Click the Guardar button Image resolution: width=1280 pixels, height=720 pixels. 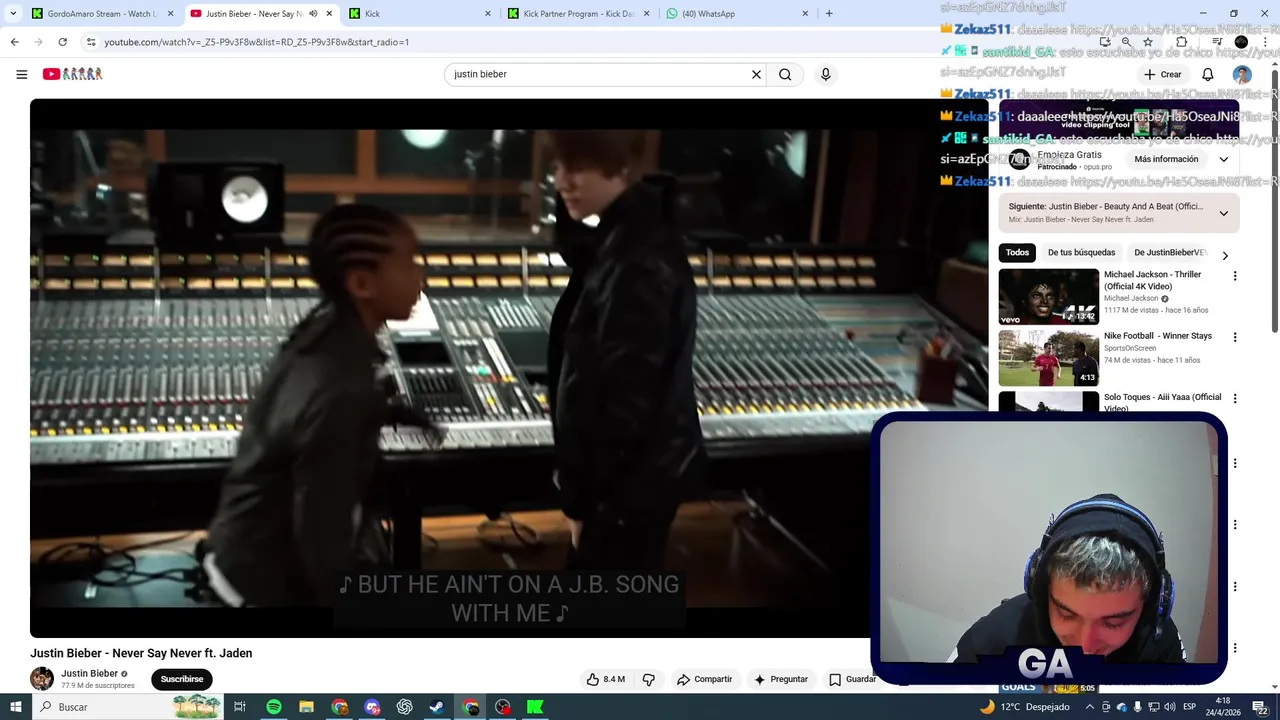853,679
